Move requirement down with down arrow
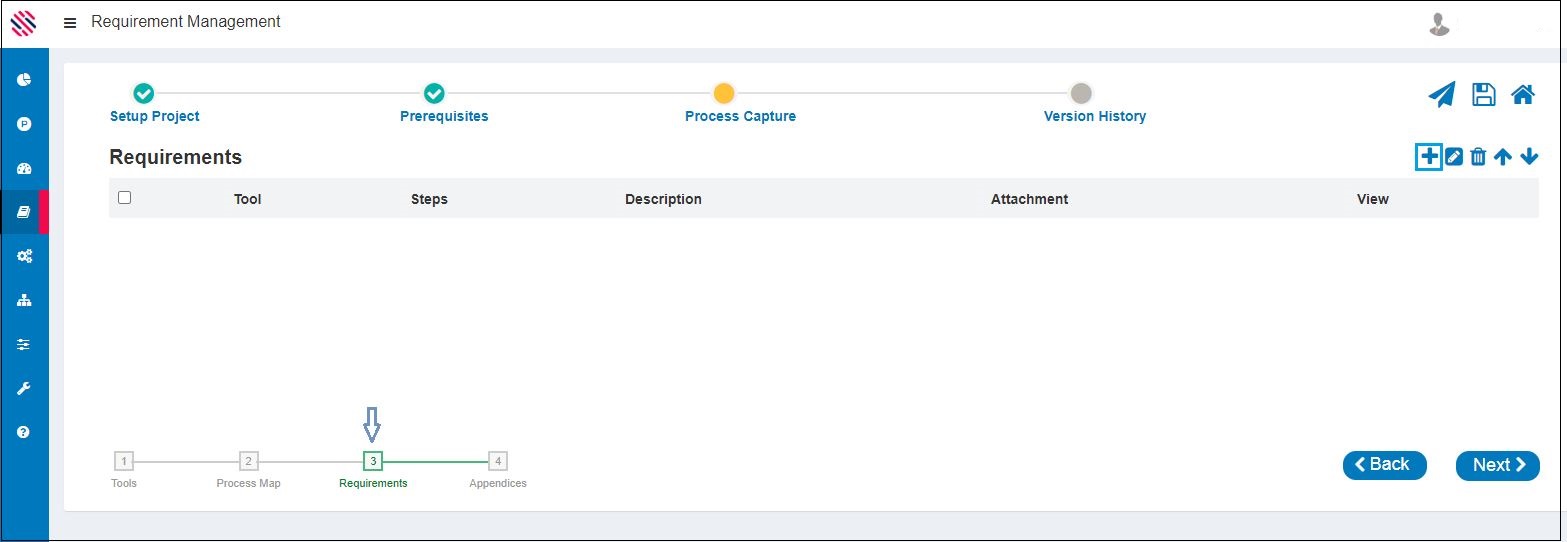This screenshot has height=542, width=1567. point(1528,157)
